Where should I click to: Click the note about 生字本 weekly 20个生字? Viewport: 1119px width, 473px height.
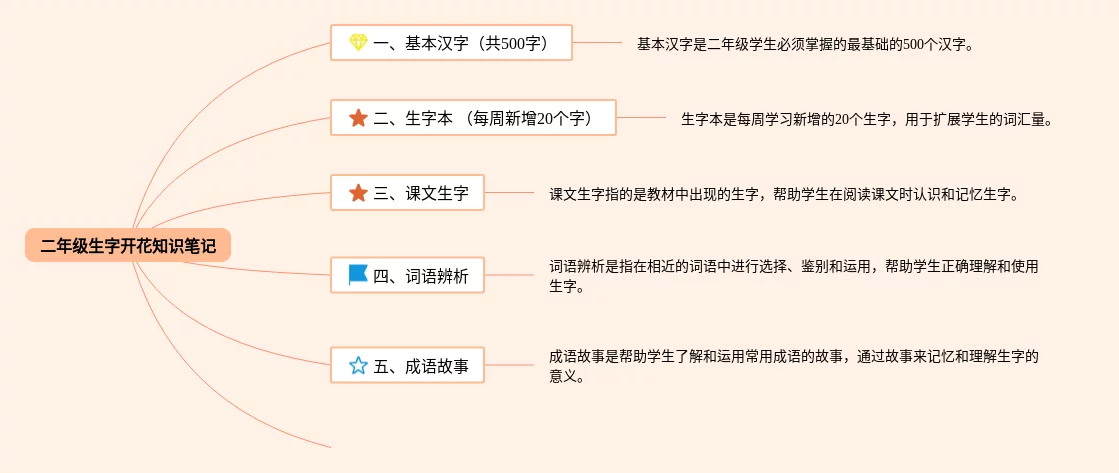tap(867, 119)
